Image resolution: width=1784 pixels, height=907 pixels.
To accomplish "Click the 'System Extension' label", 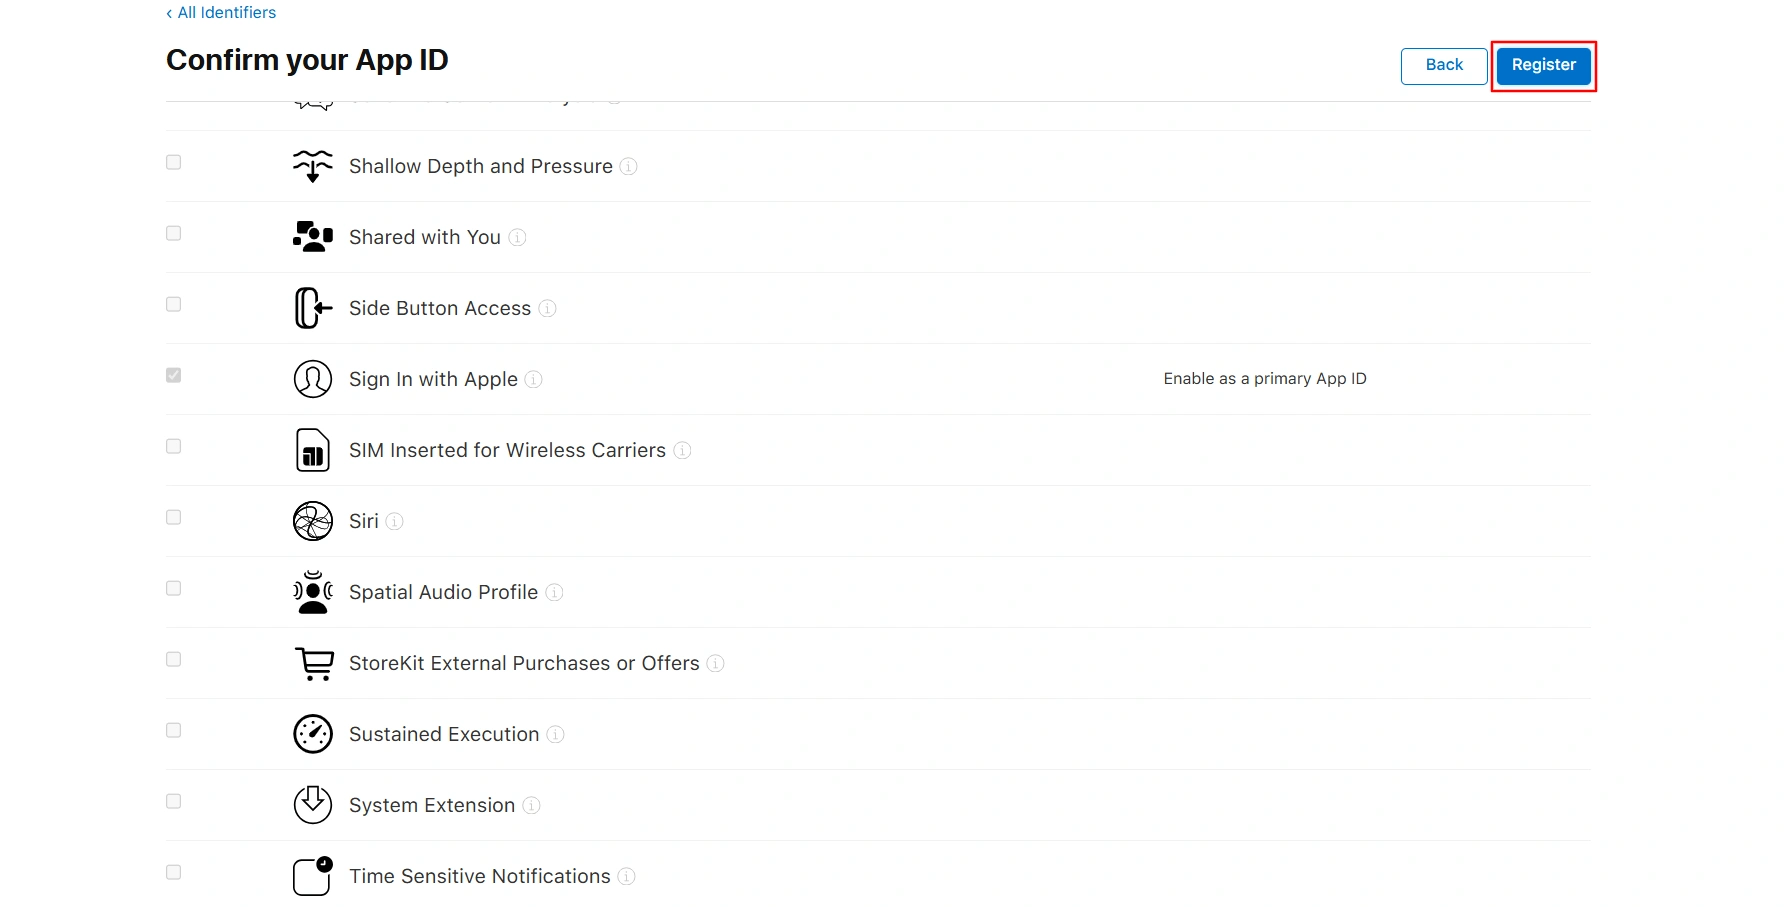I will tap(432, 805).
